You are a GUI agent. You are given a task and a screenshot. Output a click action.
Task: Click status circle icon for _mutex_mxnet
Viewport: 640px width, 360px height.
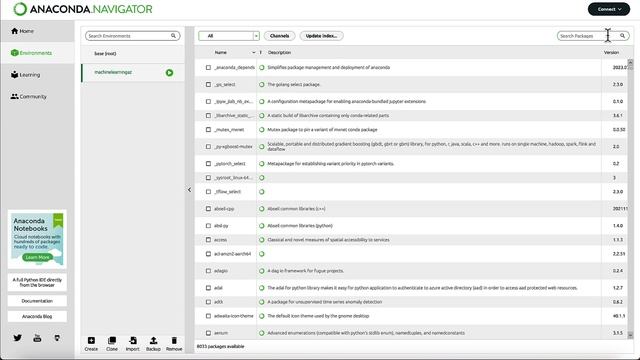(x=262, y=130)
